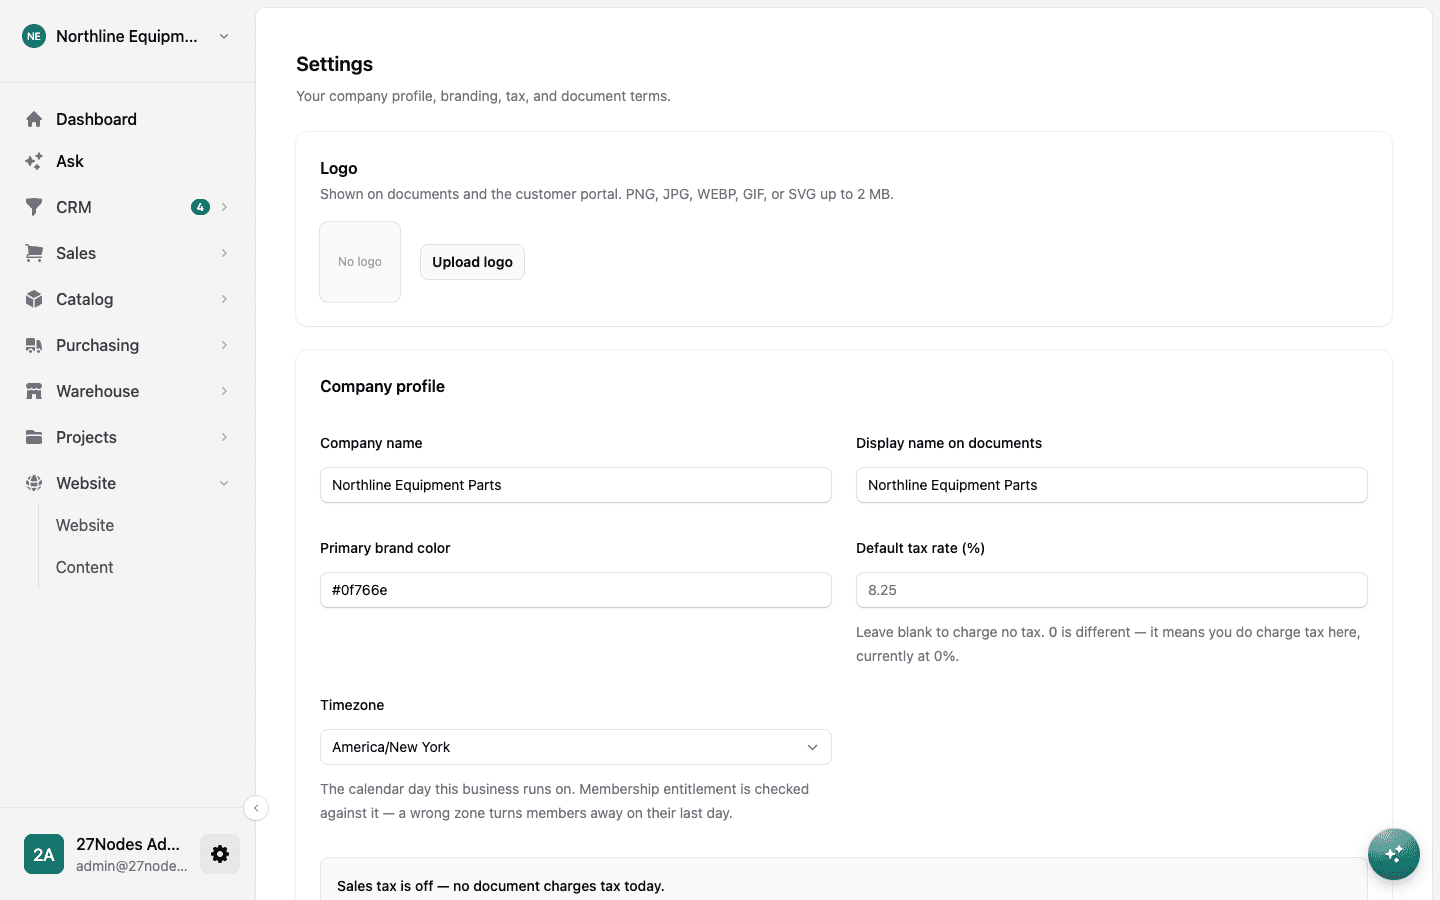1440x900 pixels.
Task: Click the Timezone label
Action: point(352,705)
